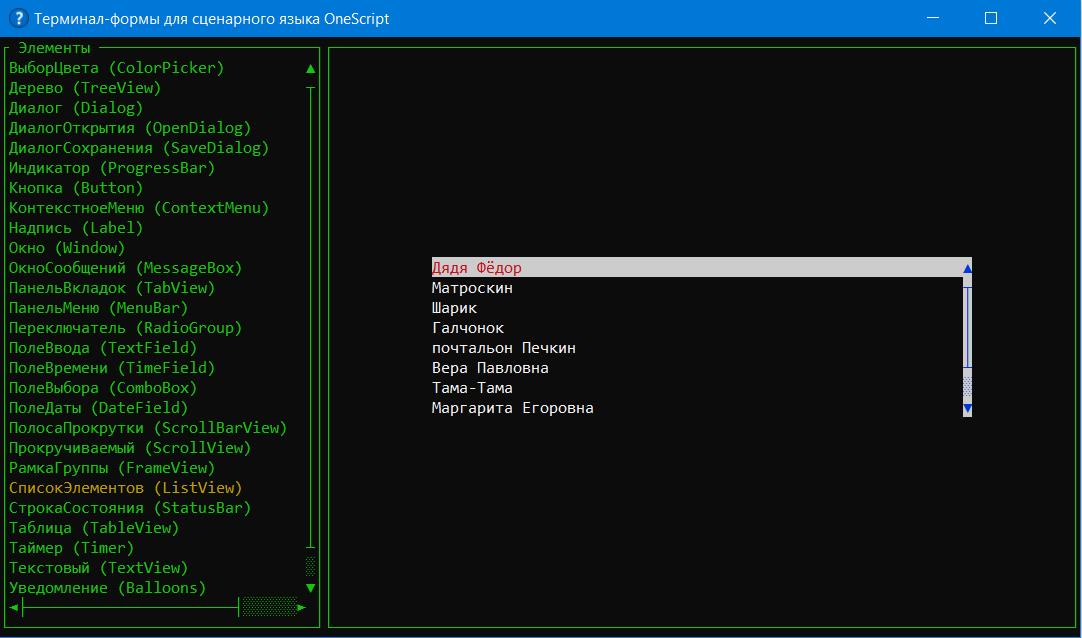Select ПанельМеню (MenuBar) item
Viewport: 1082px width, 638px height.
(x=98, y=308)
